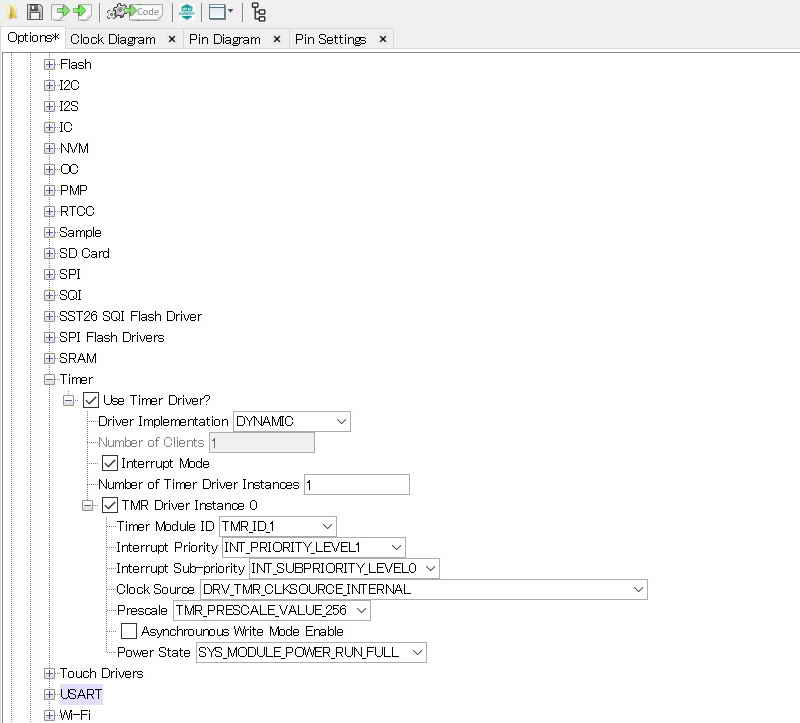The image size is (800, 723).
Task: Select the SST26 SQI Flash Driver label
Action: point(131,316)
